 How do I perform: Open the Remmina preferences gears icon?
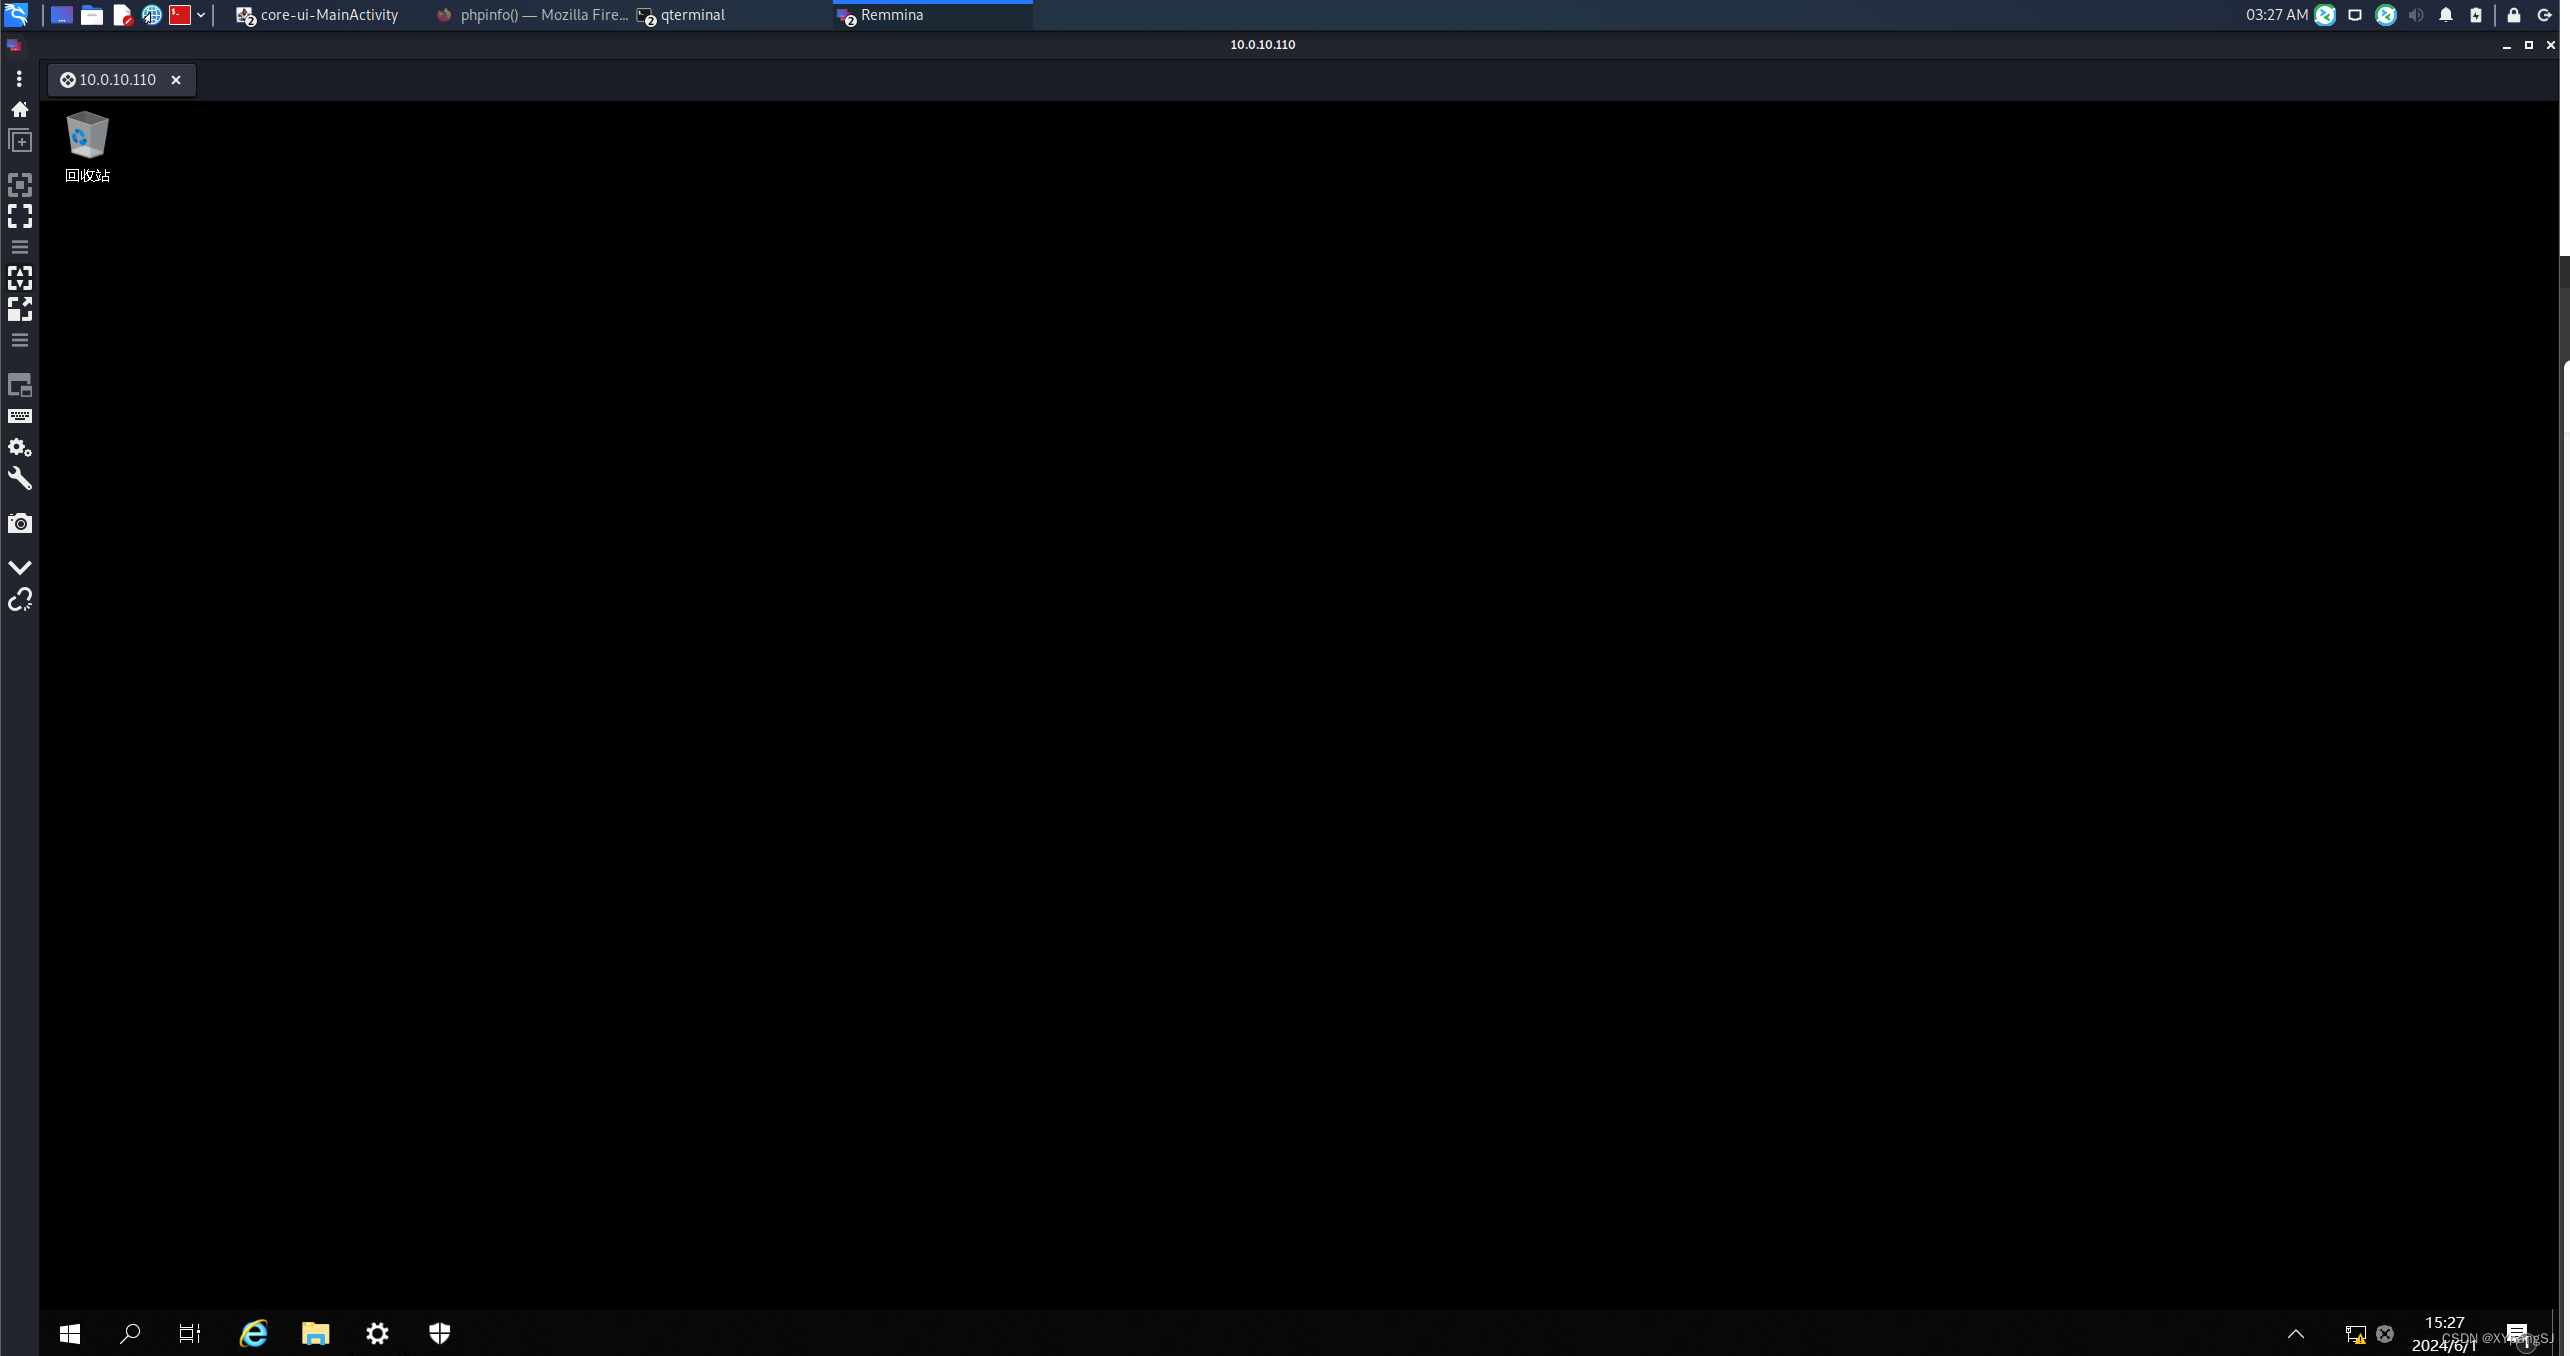(19, 447)
